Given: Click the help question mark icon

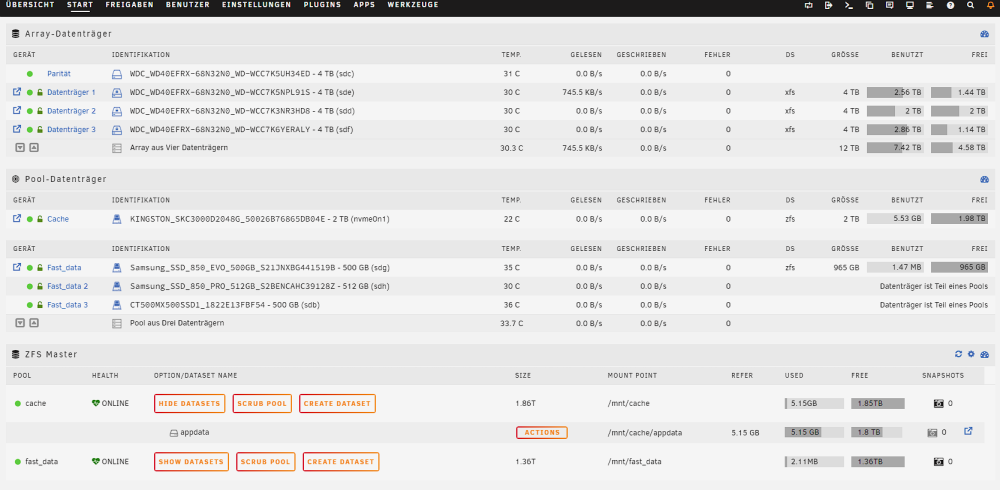Looking at the screenshot, I should [x=950, y=5].
